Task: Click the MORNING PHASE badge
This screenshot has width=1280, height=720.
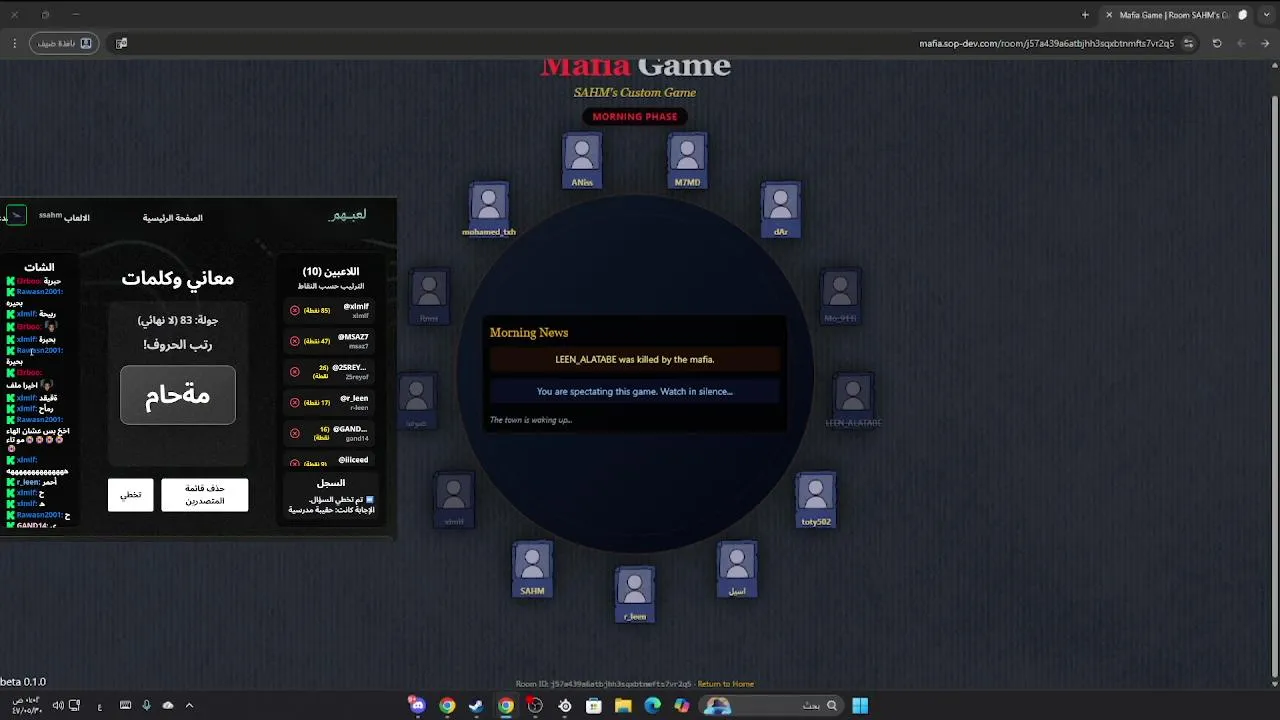Action: [x=634, y=116]
